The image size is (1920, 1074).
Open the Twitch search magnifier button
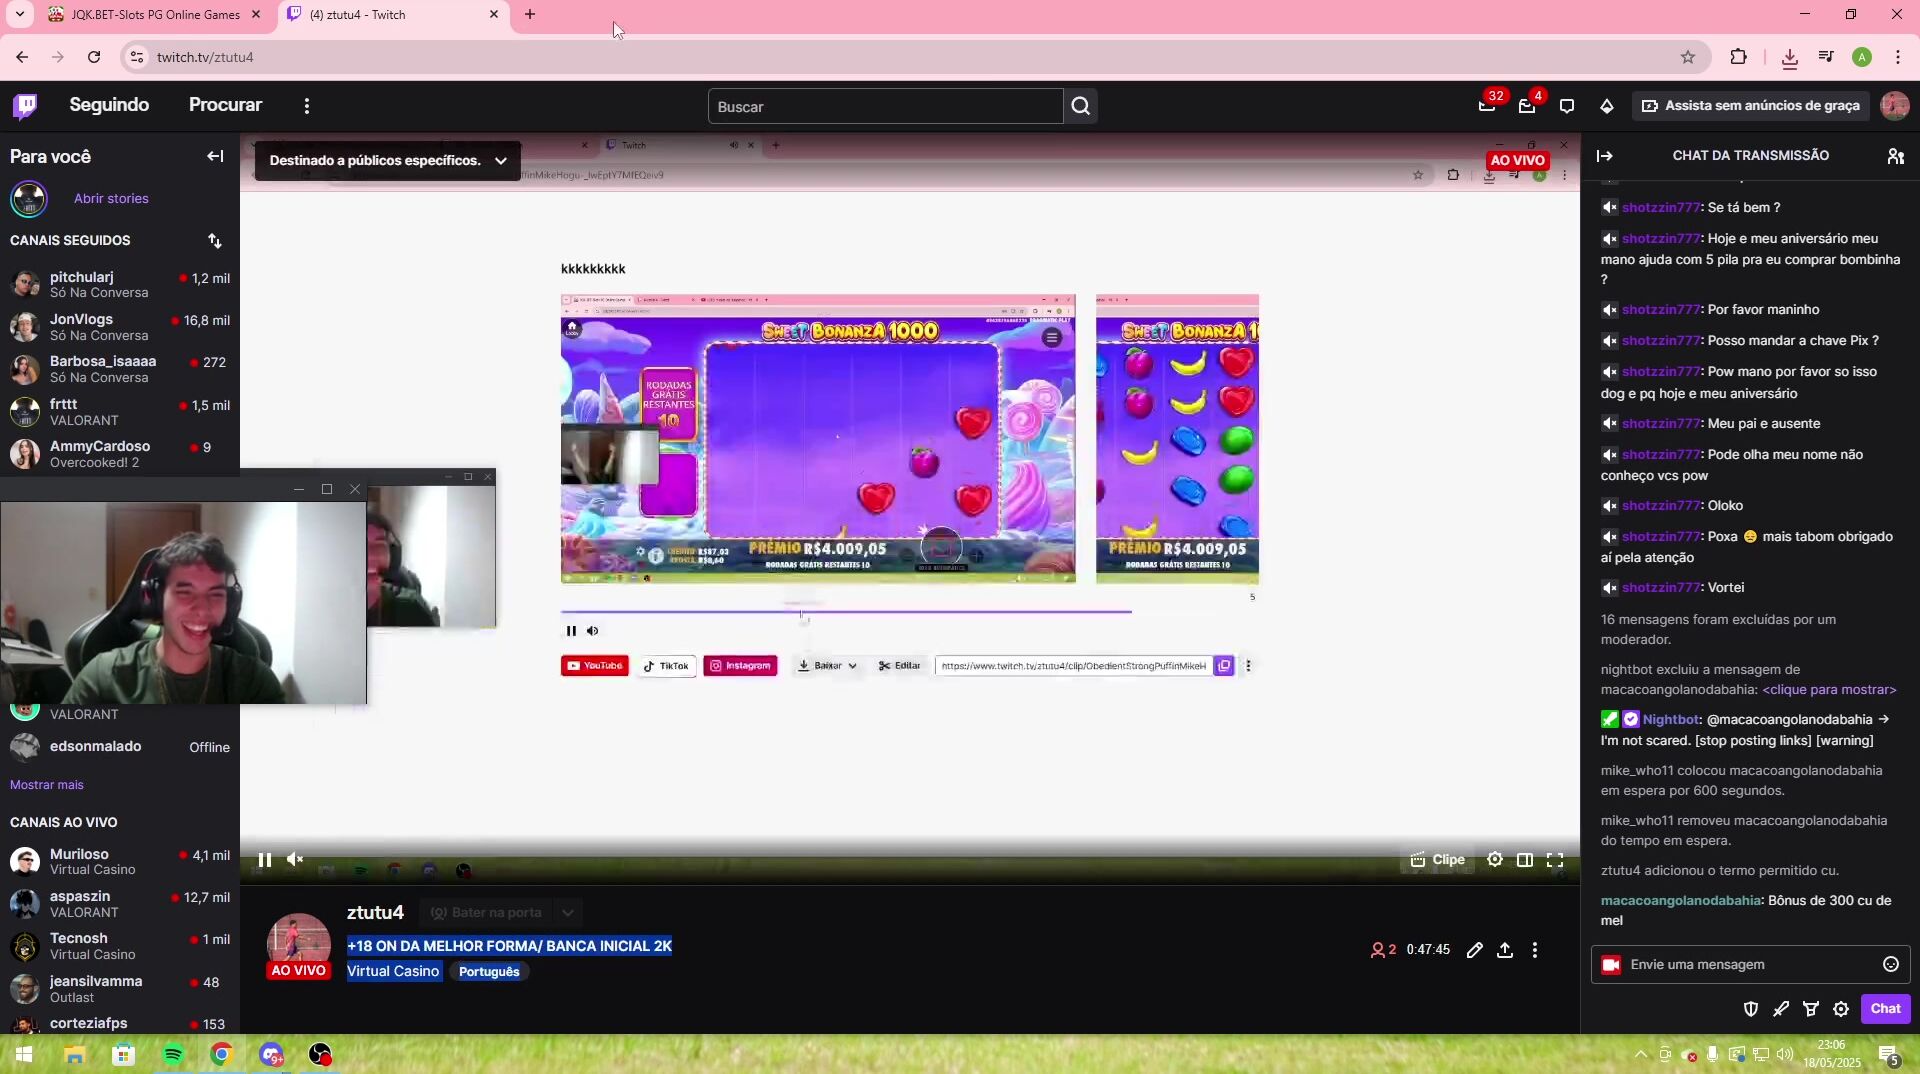click(x=1080, y=106)
